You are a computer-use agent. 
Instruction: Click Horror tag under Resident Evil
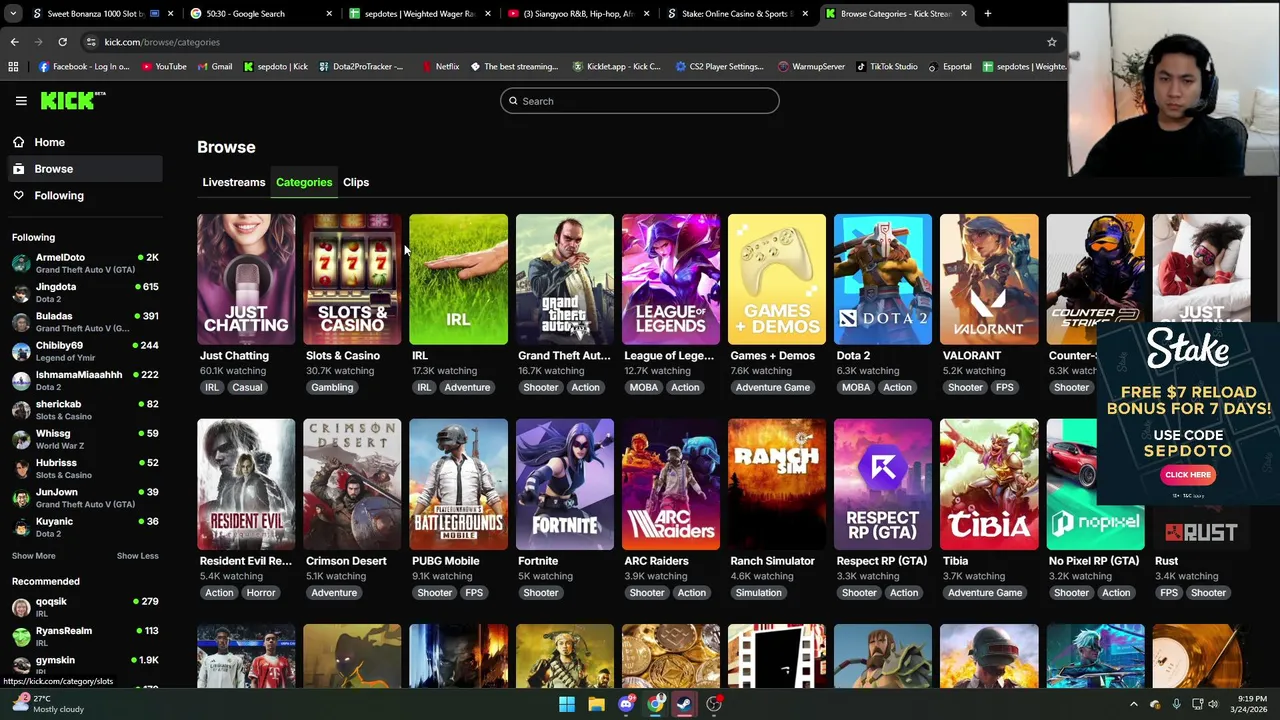261,593
